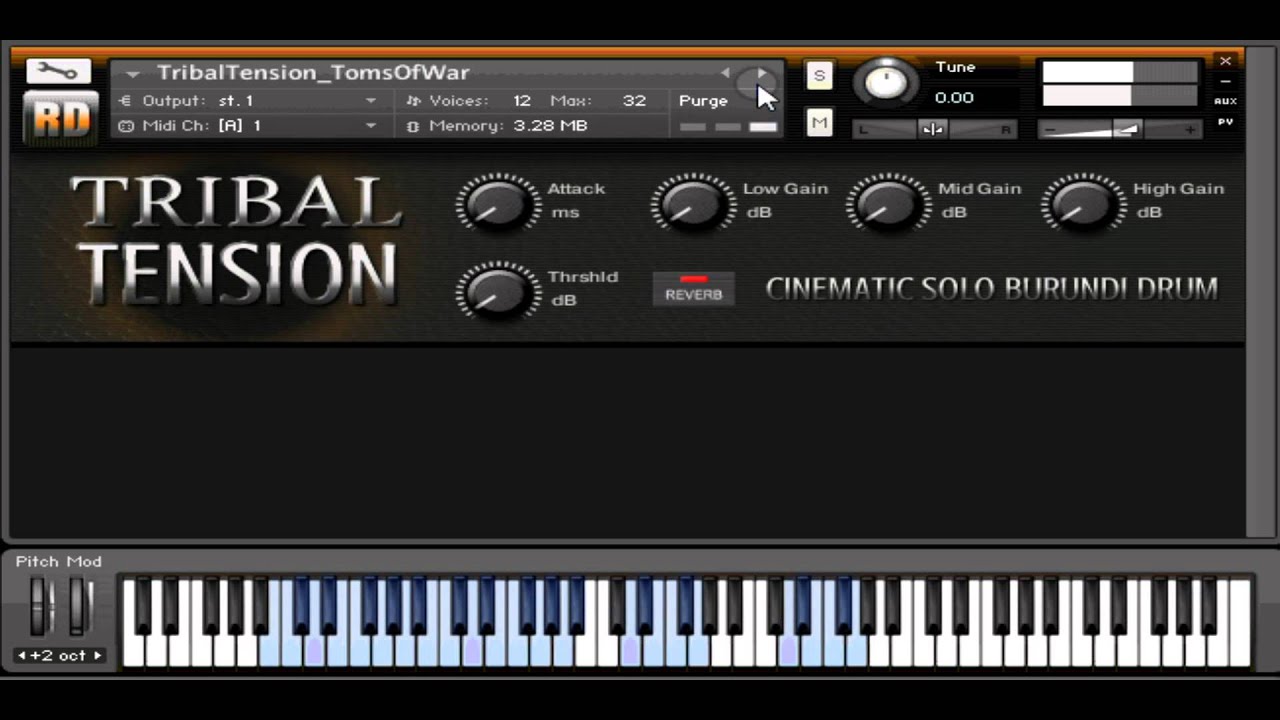Load the next instrument preset arrow

pos(762,73)
